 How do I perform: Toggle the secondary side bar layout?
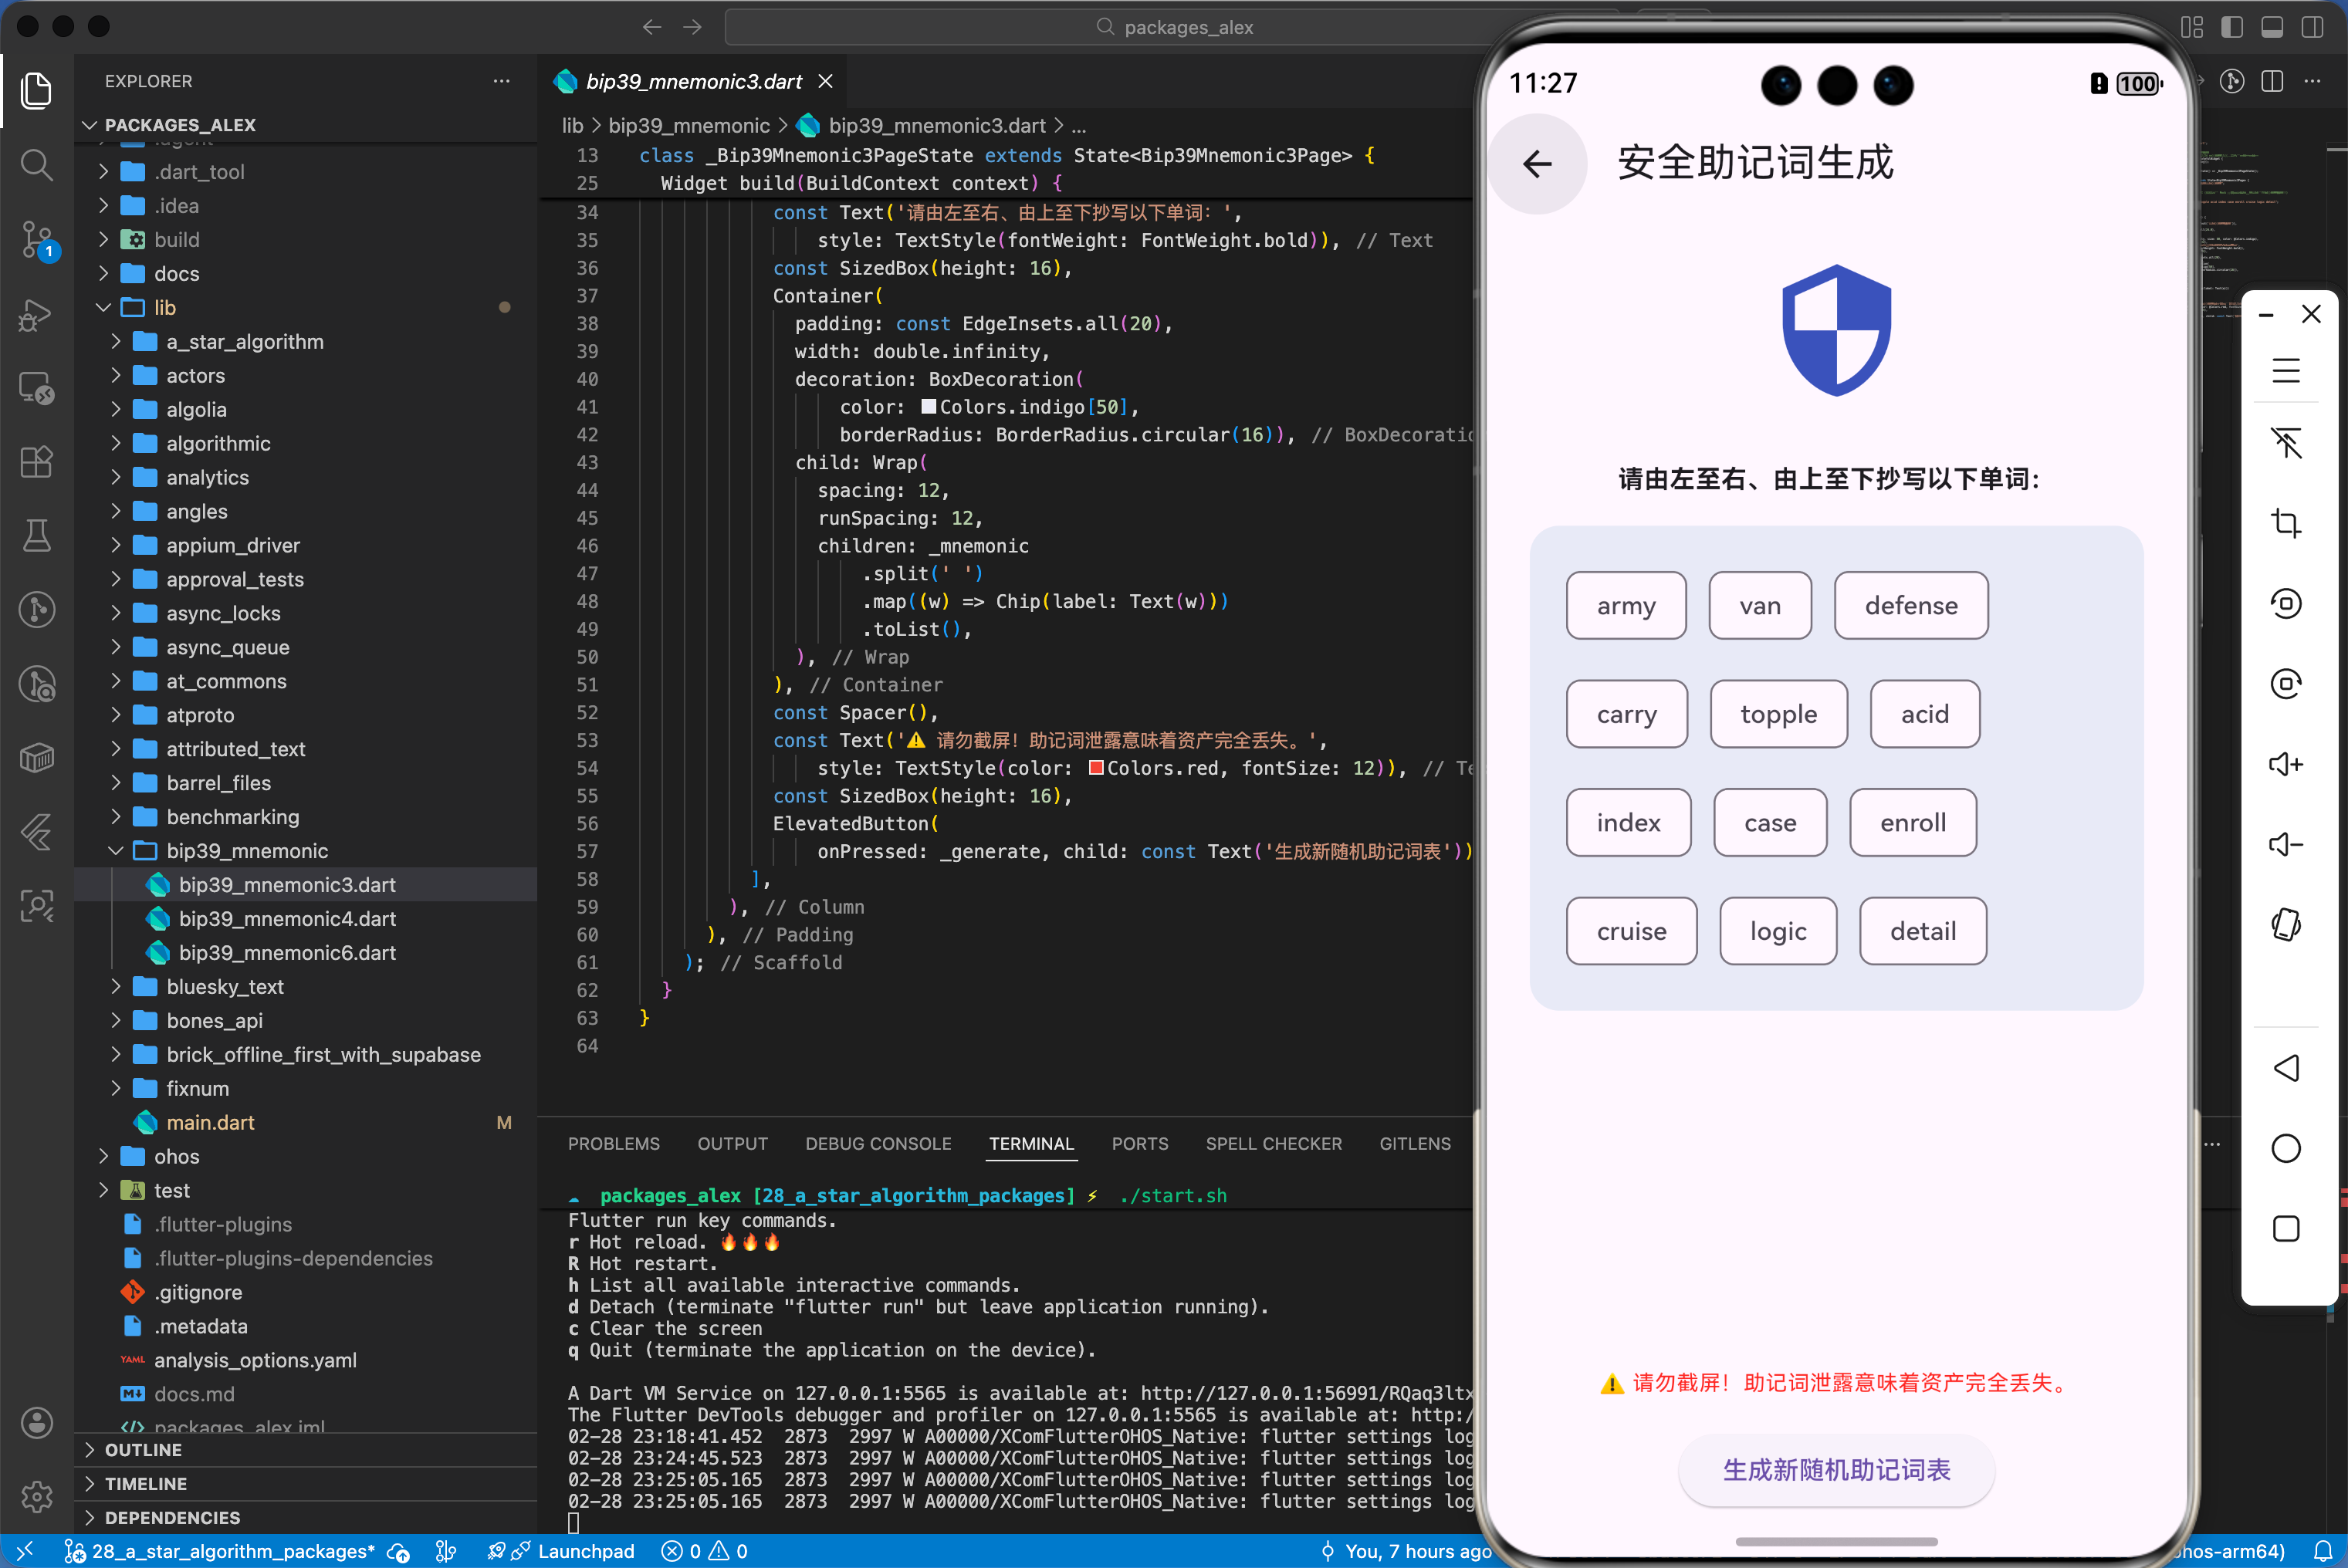point(2312,27)
